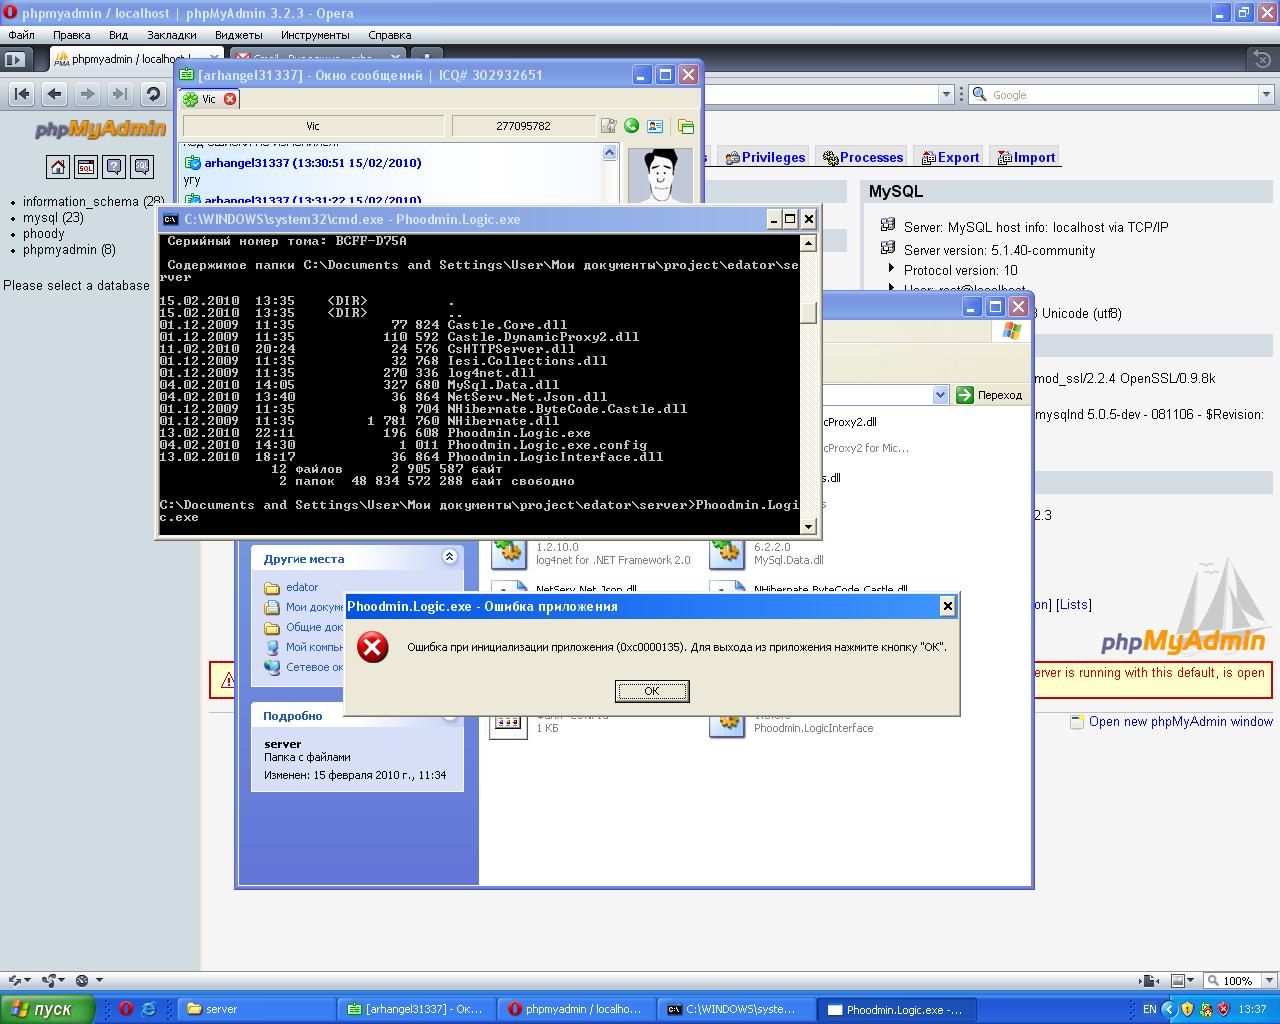
Task: Open the Закладки menu
Action: coord(172,35)
